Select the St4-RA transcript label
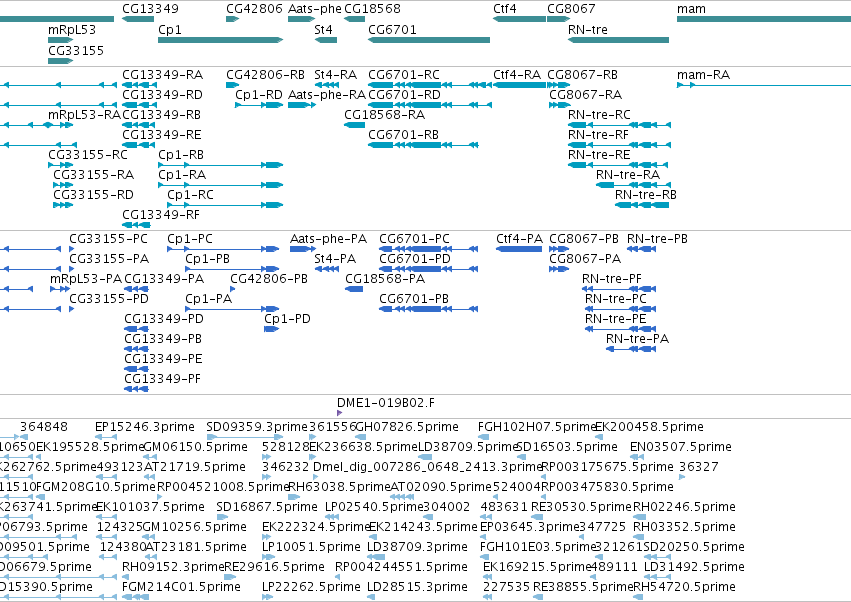Viewport: 851px width, 602px height. pos(336,74)
